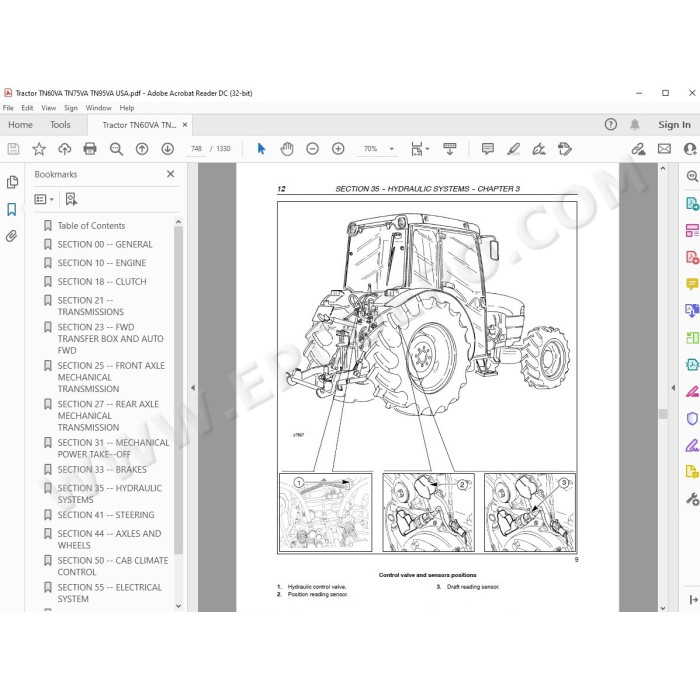Go to next page arrow
This screenshot has width=700, height=700.
pos(167,149)
